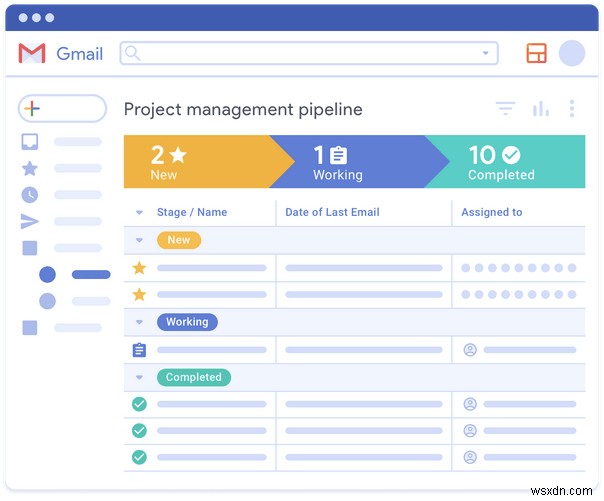Collapse the Completed stage group

pos(139,377)
